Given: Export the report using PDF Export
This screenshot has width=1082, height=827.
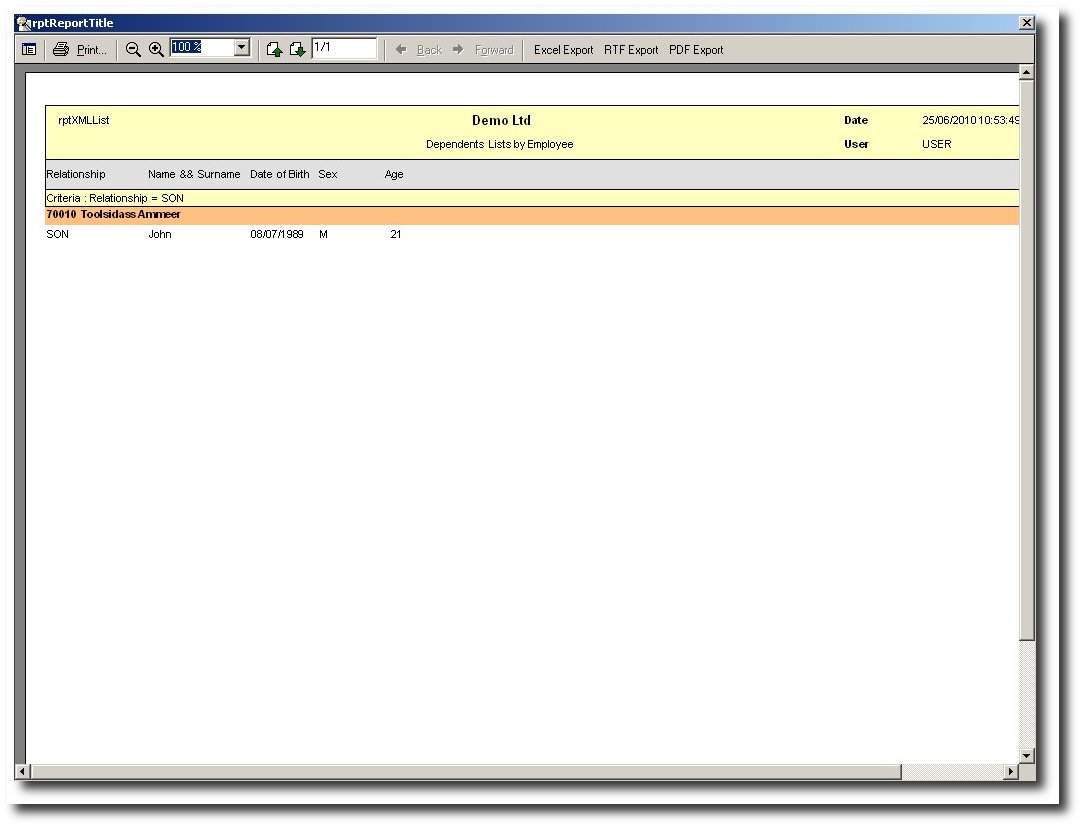Looking at the screenshot, I should point(696,49).
